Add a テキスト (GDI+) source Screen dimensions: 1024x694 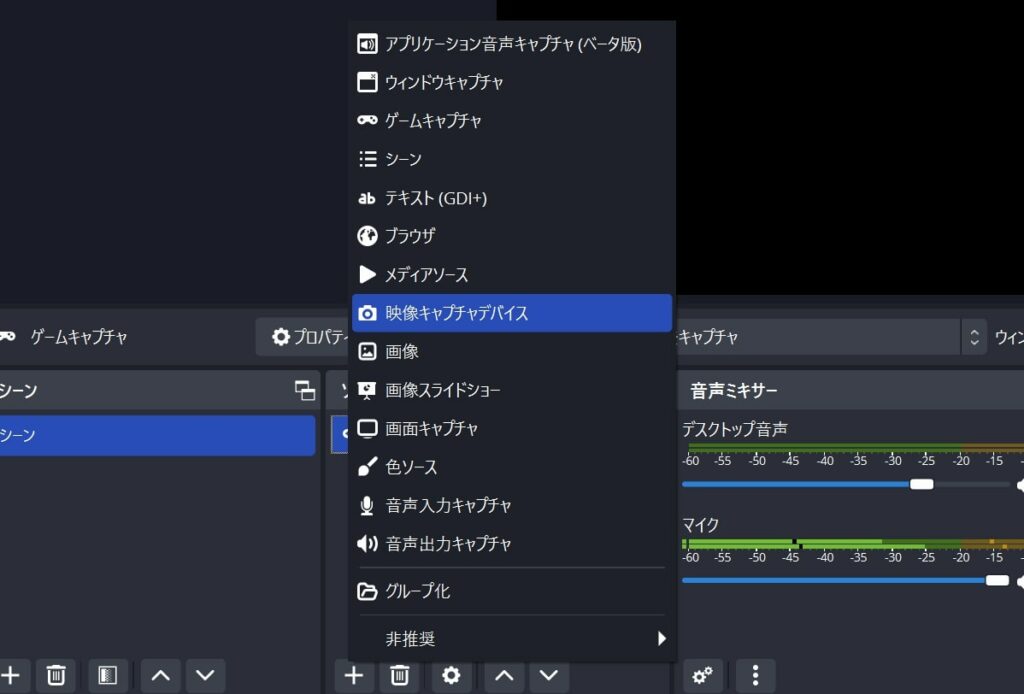(x=512, y=198)
